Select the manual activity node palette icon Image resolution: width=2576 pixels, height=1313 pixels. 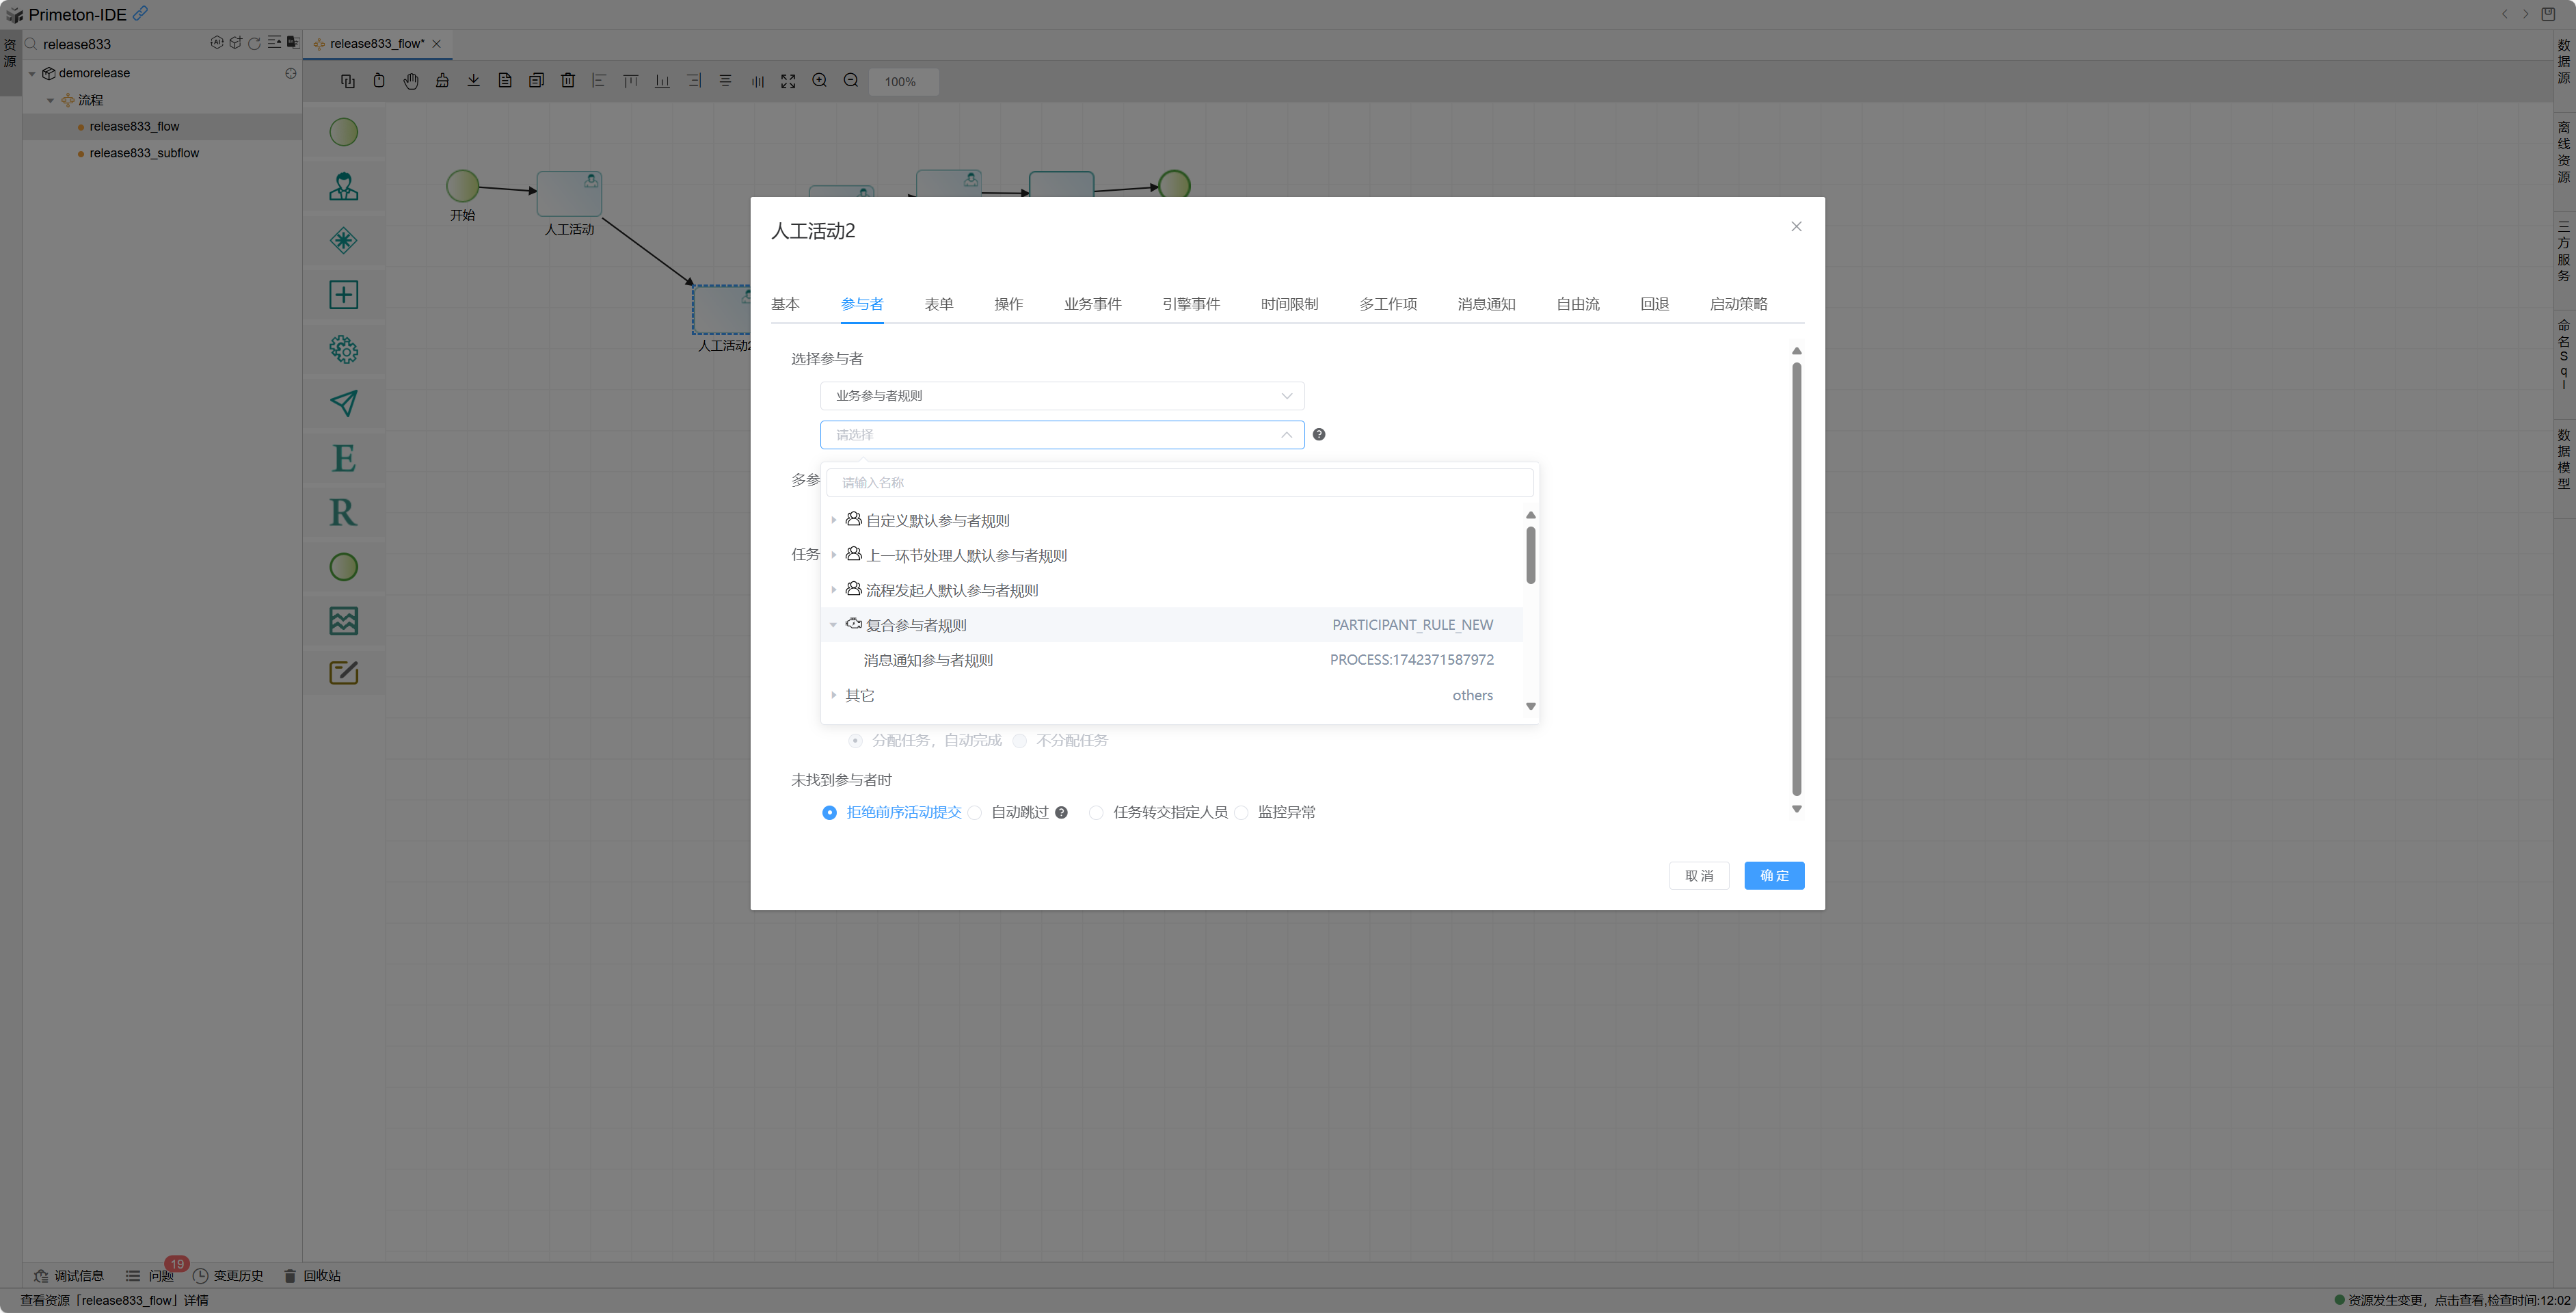click(x=343, y=186)
